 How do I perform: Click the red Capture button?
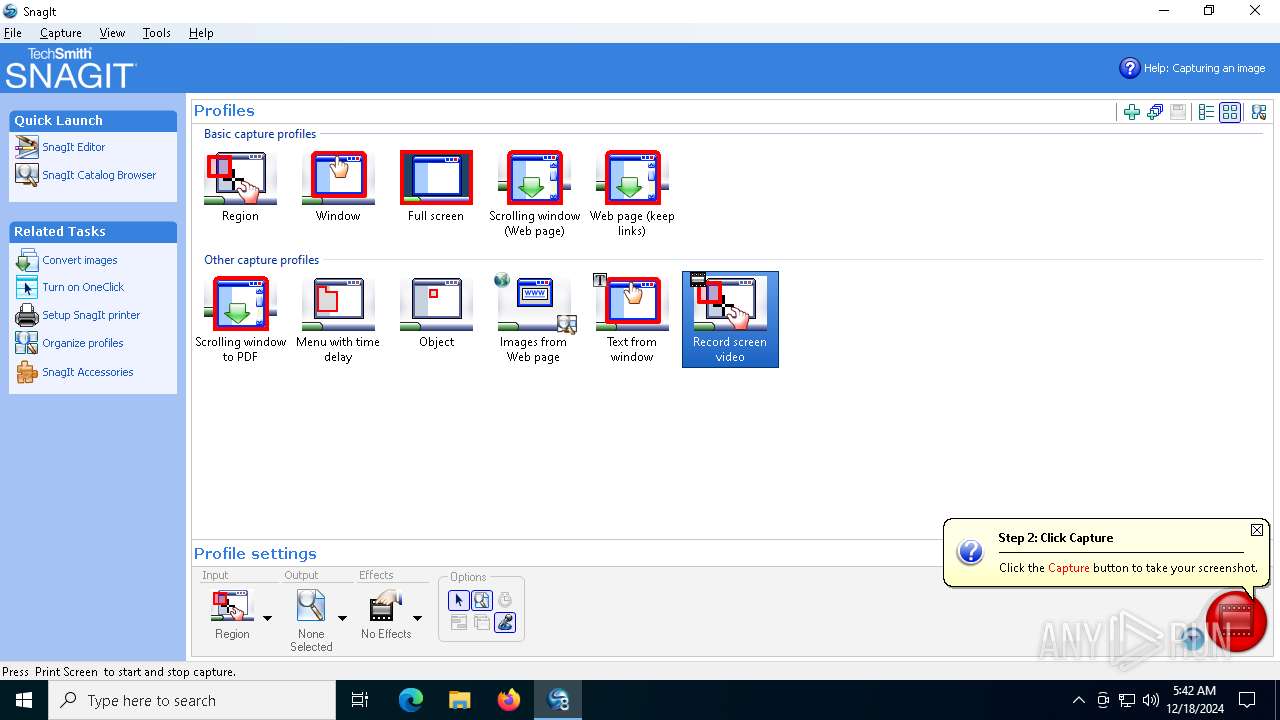click(1236, 621)
